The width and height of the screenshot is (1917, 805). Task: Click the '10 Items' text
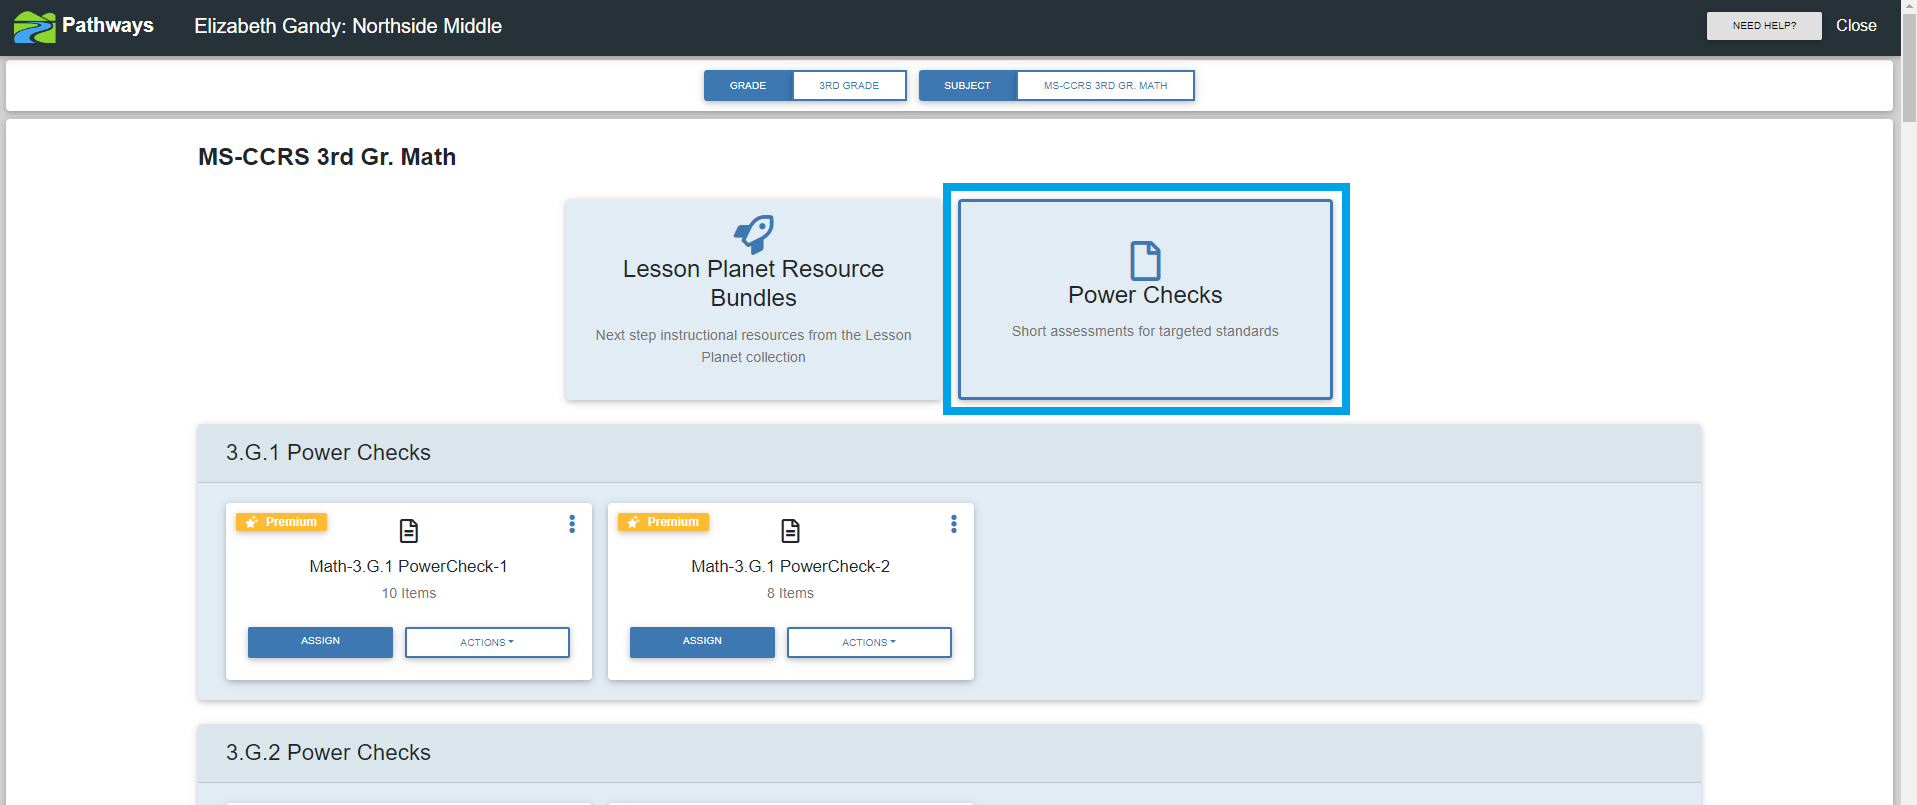(409, 593)
